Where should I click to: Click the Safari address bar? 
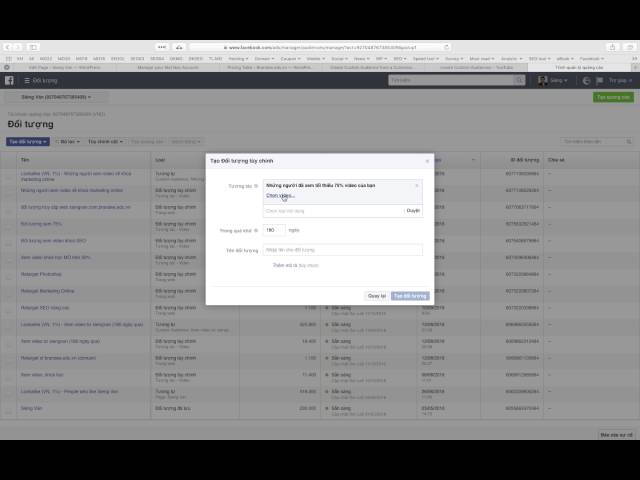(320, 47)
